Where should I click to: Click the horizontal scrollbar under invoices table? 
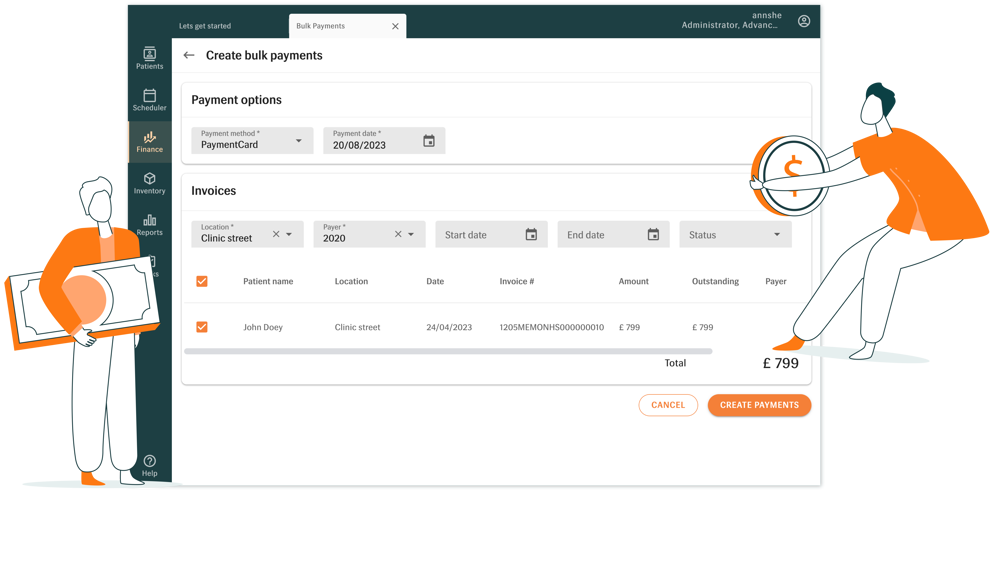point(448,351)
